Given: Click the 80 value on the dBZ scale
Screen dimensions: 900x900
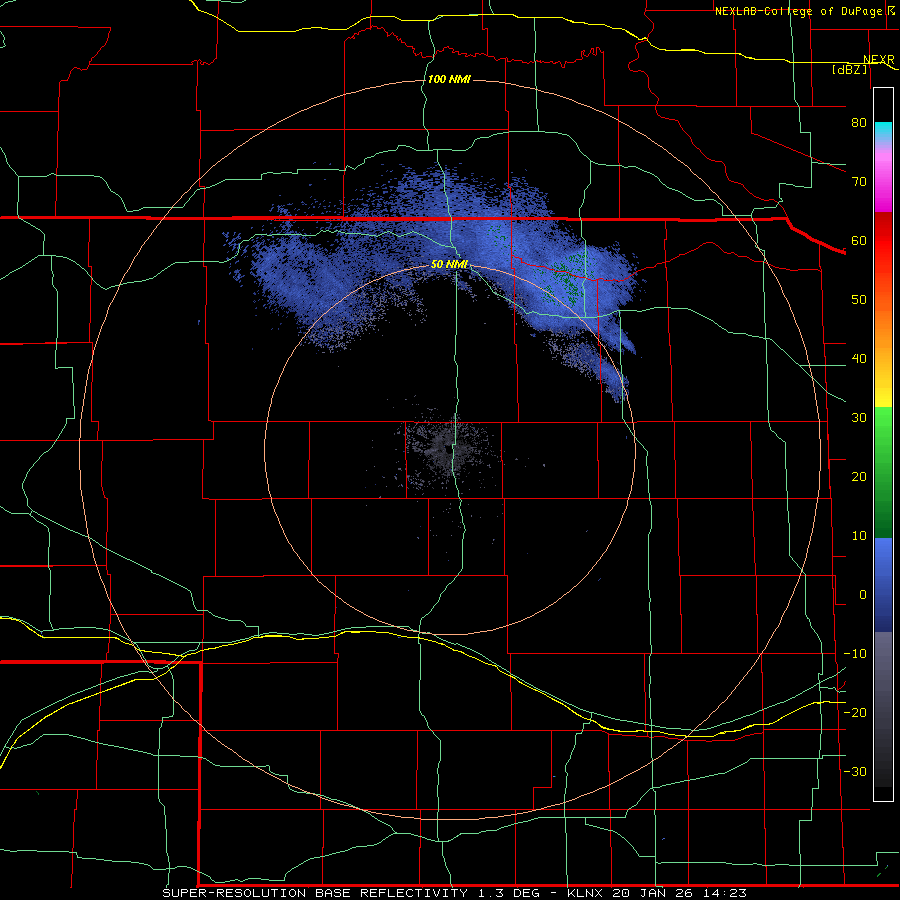Looking at the screenshot, I should pos(859,122).
